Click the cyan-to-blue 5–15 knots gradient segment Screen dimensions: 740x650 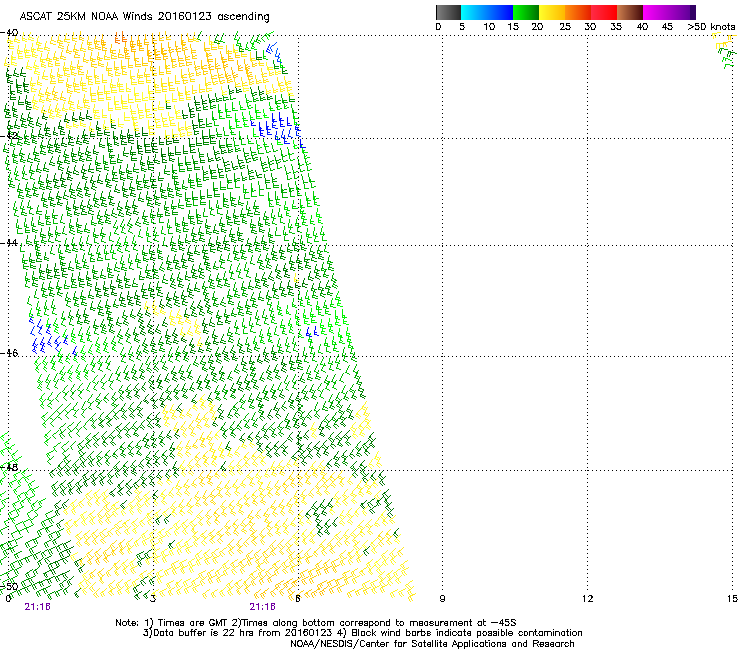(x=487, y=12)
